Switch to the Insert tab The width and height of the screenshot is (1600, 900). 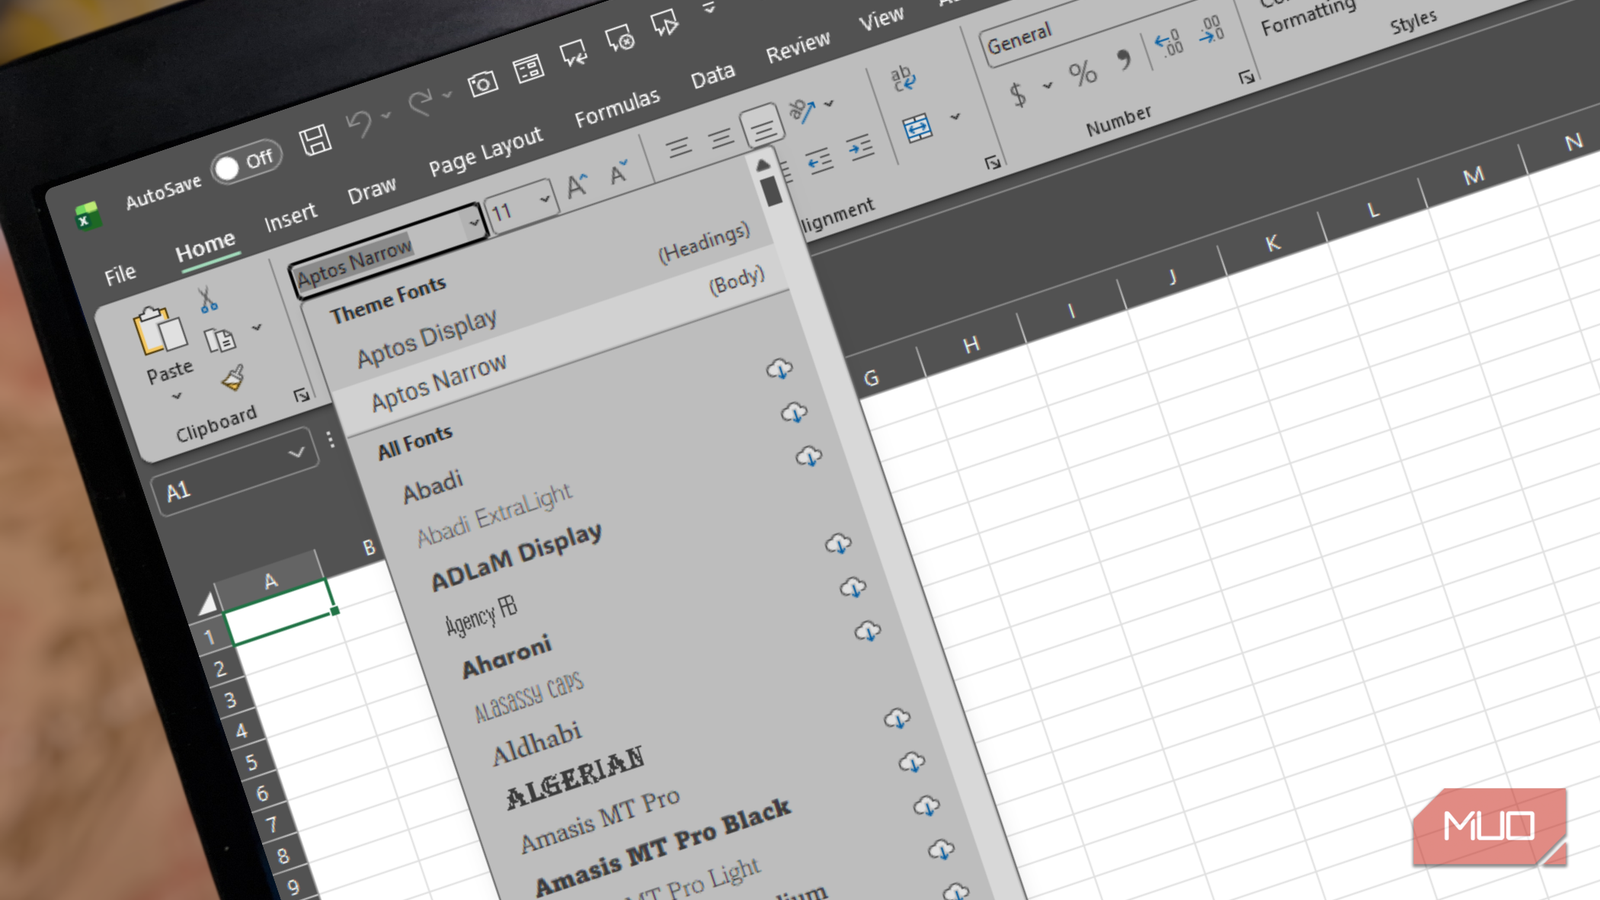coord(290,216)
